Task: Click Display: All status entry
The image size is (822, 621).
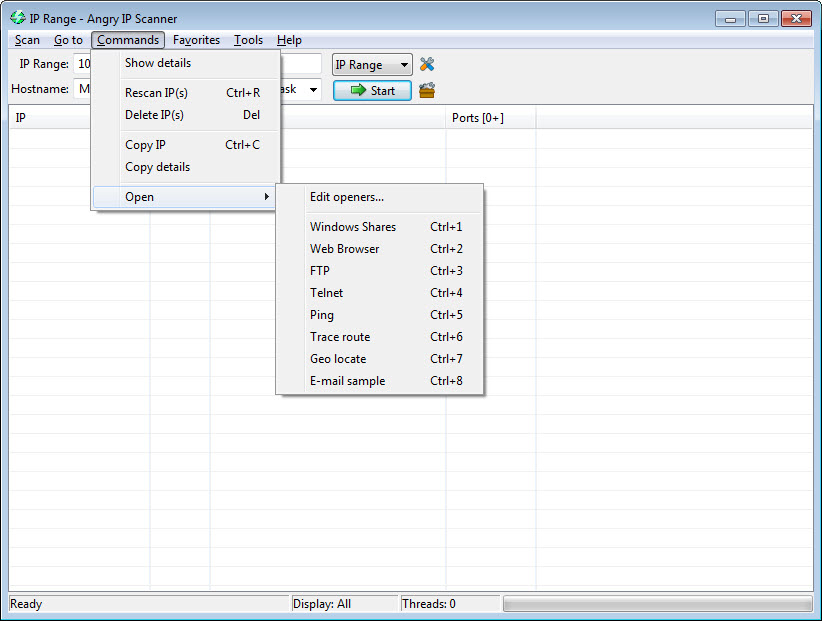Action: coord(322,604)
